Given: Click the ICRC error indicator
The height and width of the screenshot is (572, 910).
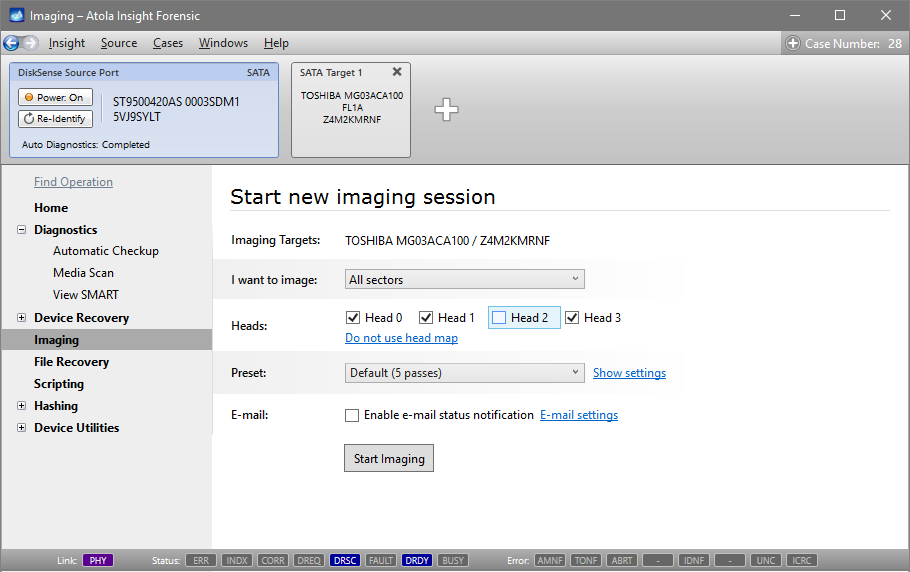Looking at the screenshot, I should tap(802, 560).
